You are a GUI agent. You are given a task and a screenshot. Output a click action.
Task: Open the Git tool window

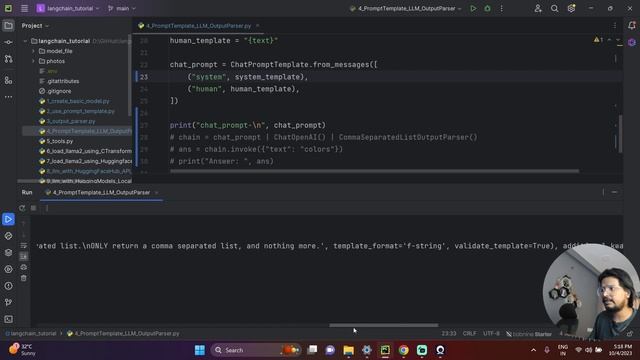coord(8,302)
